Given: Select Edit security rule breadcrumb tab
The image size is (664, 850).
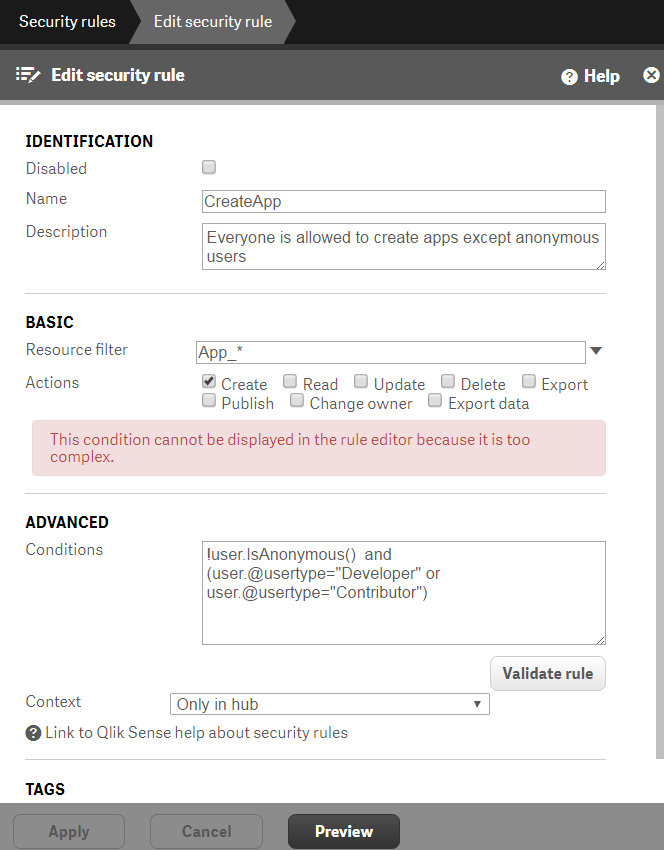Looking at the screenshot, I should pos(212,22).
